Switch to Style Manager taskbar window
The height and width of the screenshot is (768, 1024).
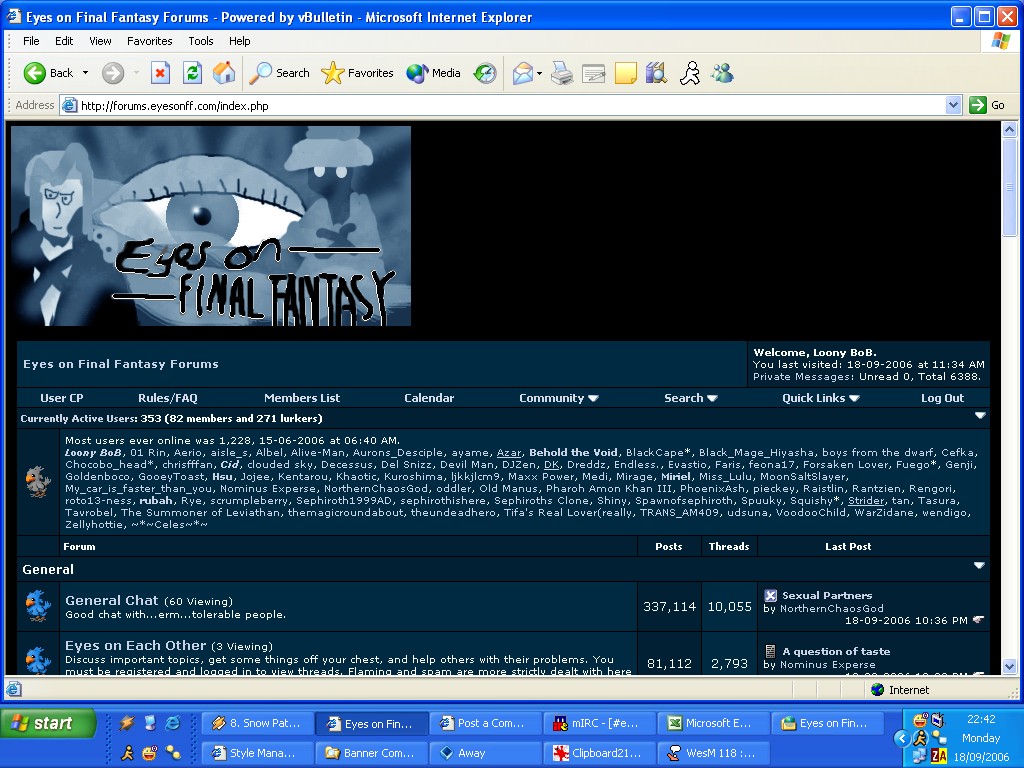(258, 753)
